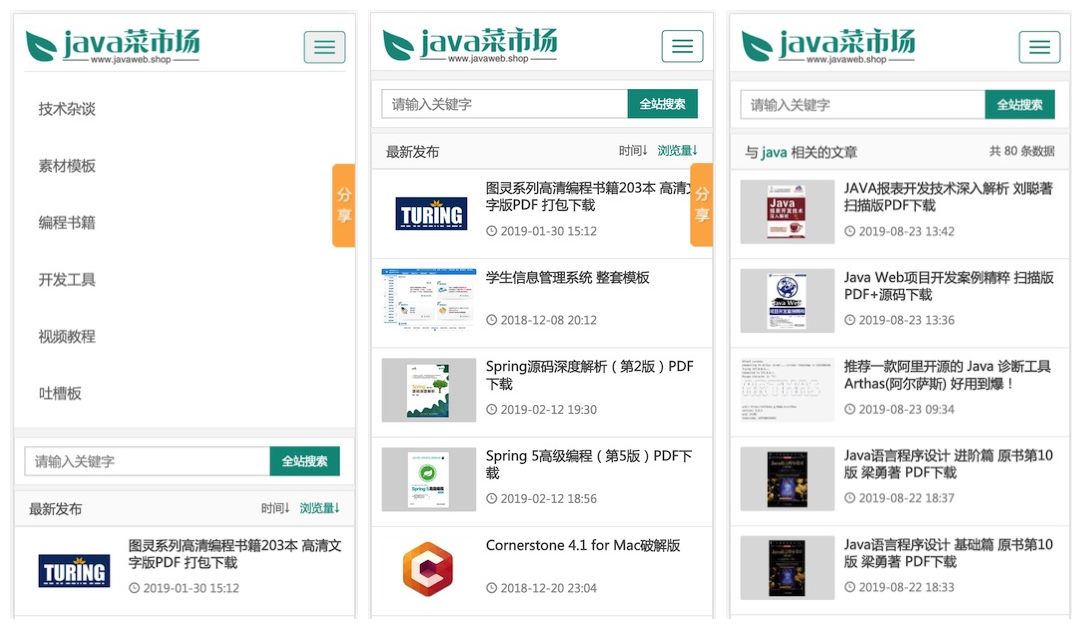
Task: Select 视频教程 menu item
Action: [x=67, y=337]
